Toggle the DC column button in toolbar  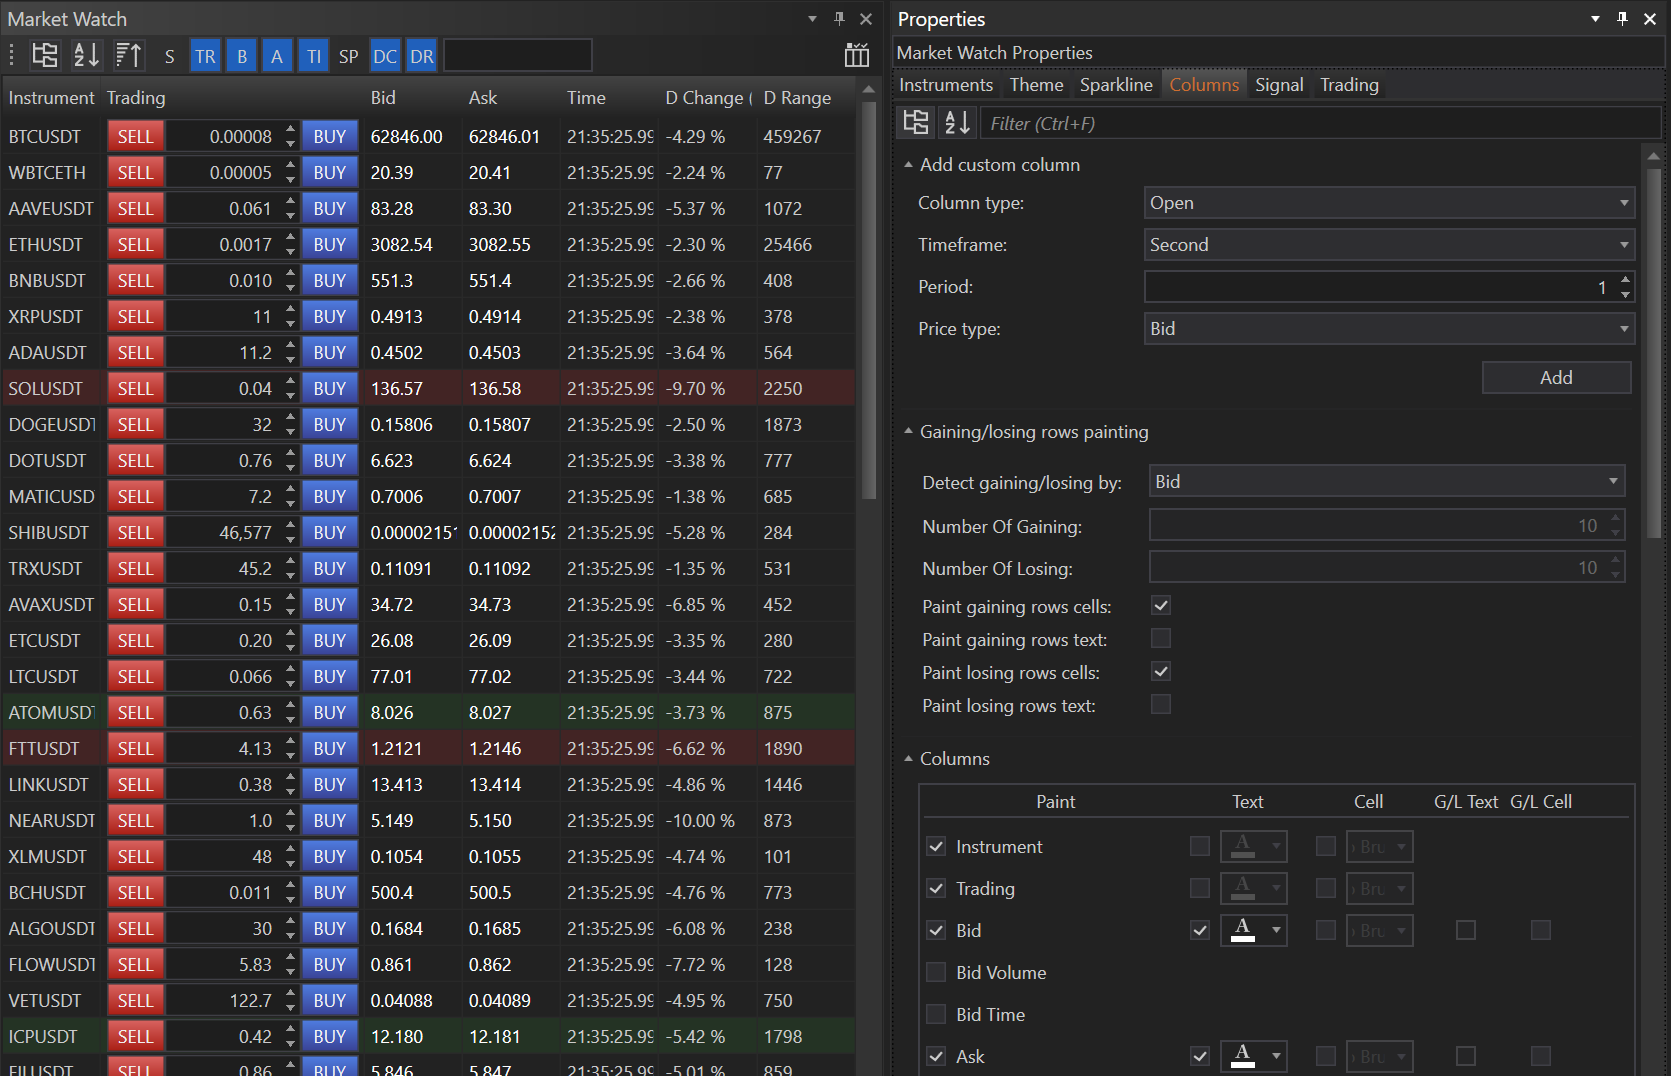point(385,57)
